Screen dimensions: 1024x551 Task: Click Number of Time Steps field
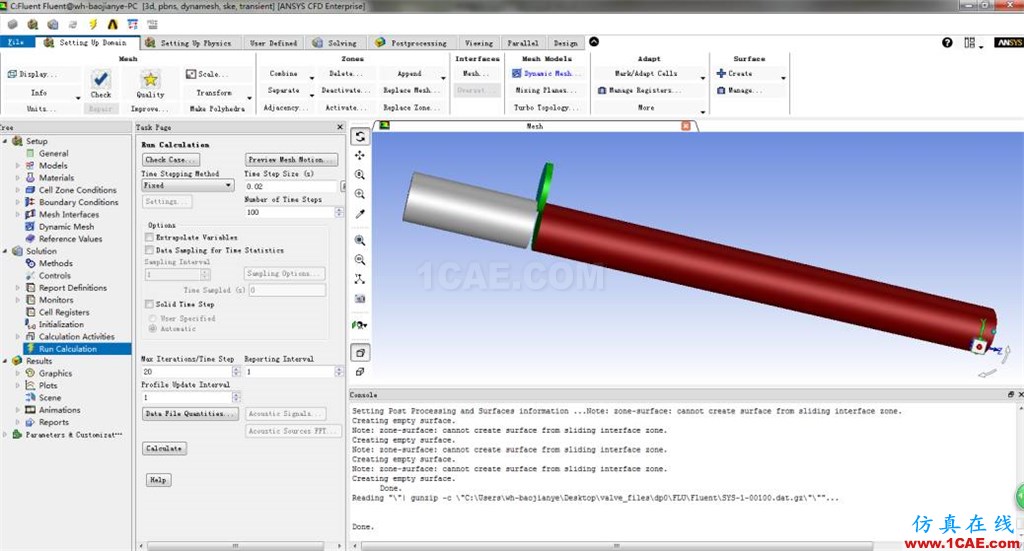click(289, 212)
